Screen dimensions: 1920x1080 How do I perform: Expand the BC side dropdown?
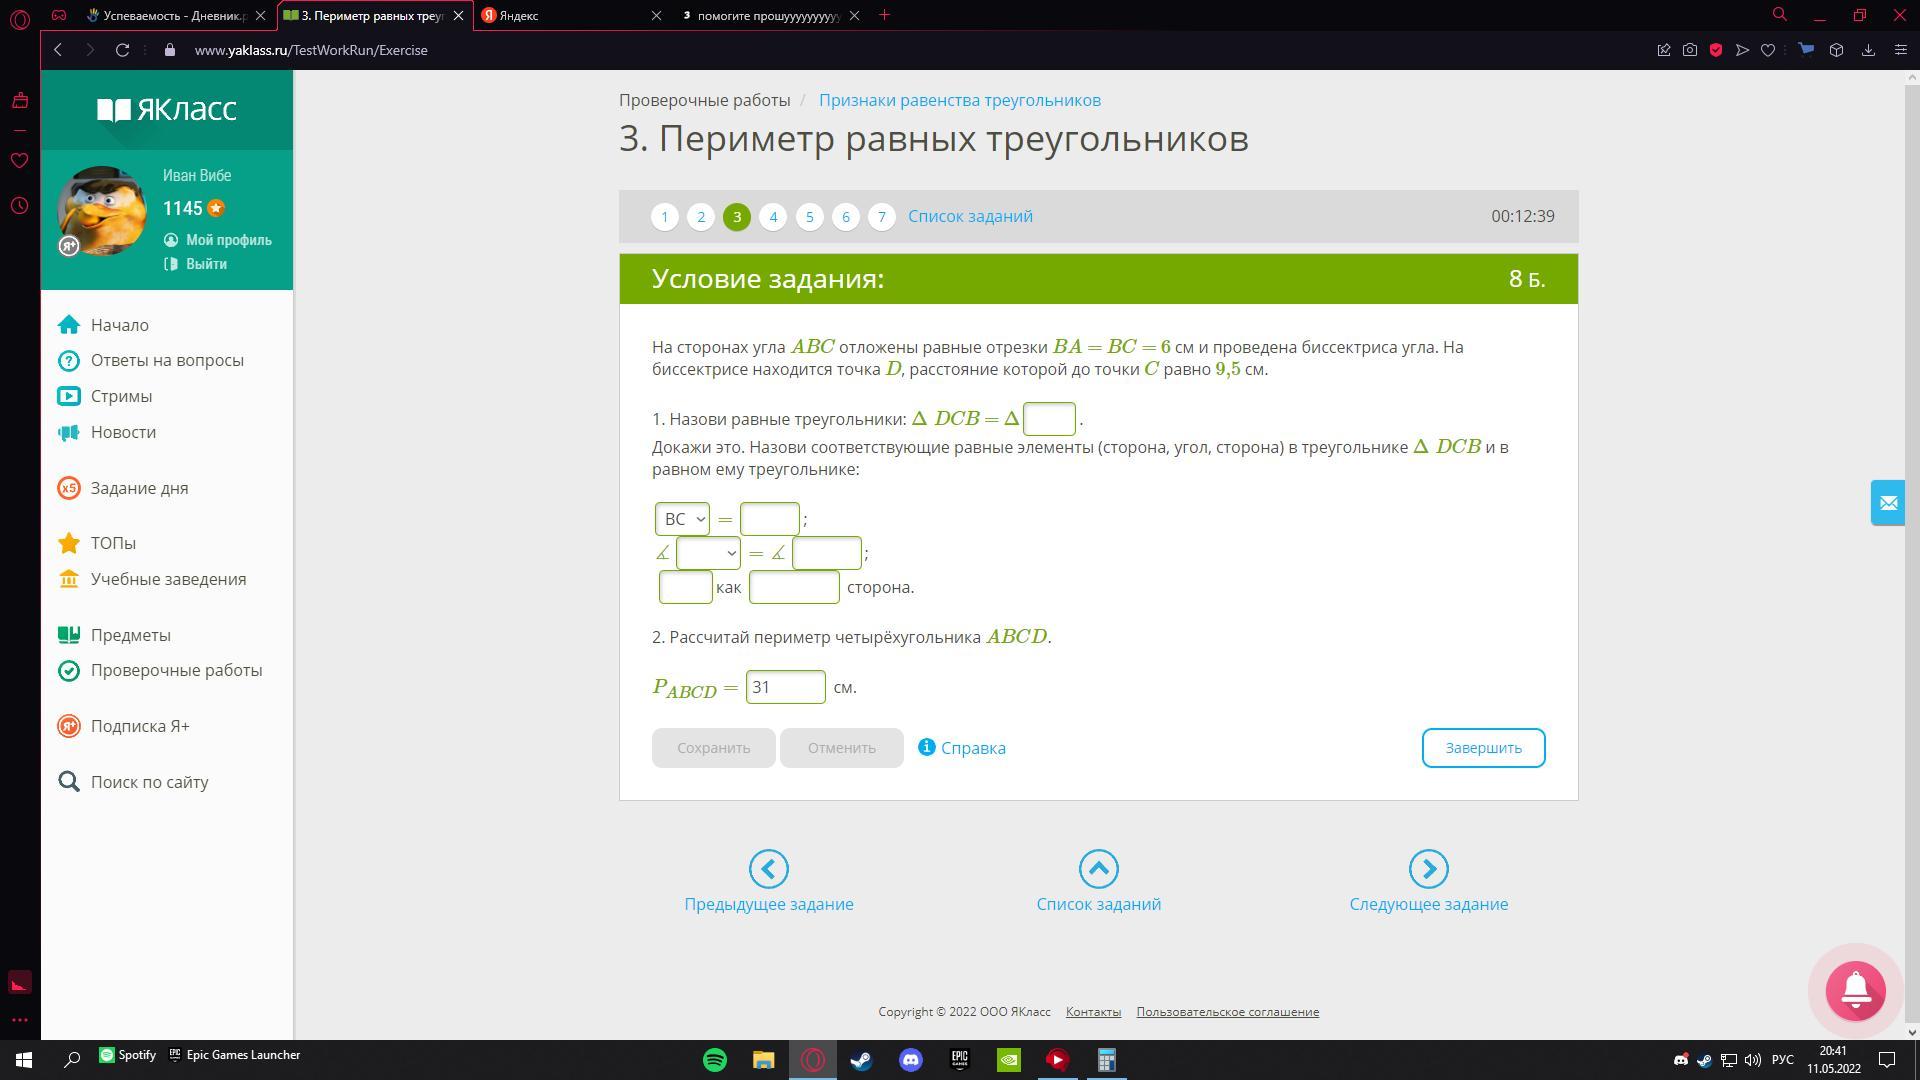(683, 519)
